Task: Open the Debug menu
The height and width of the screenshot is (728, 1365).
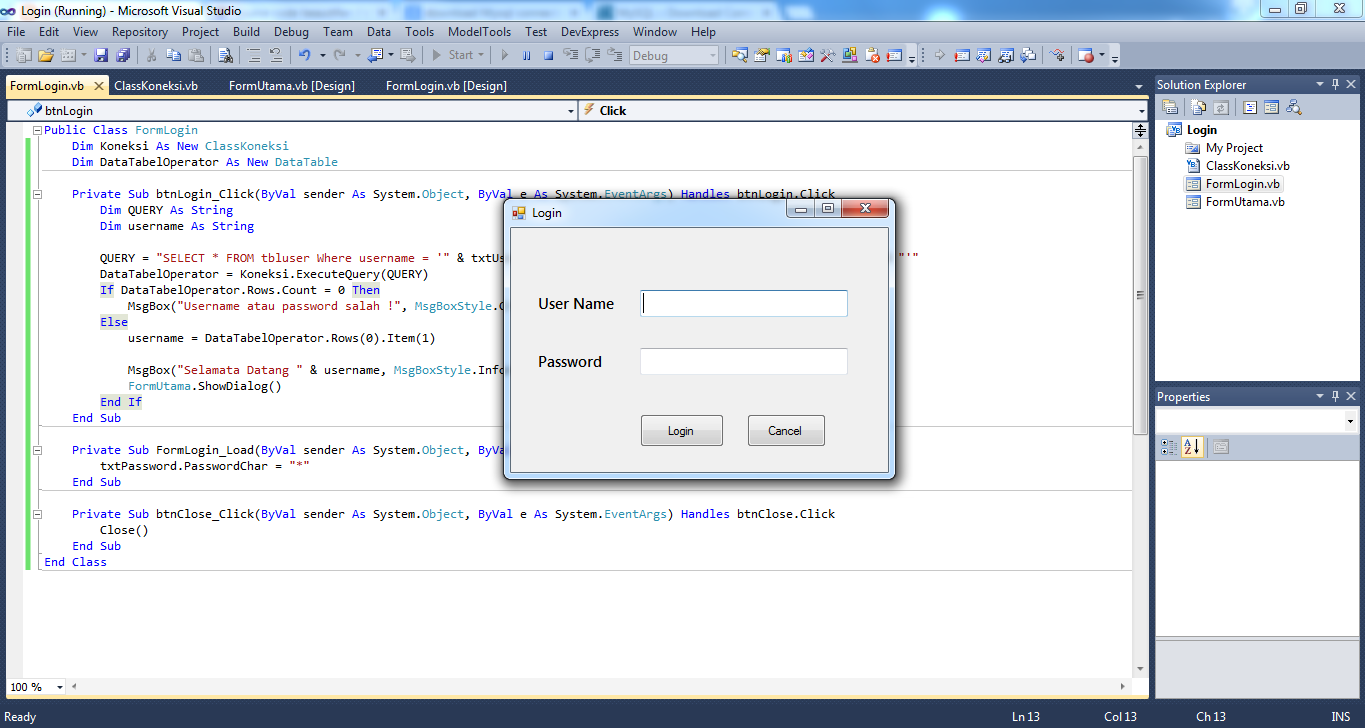Action: (x=291, y=31)
